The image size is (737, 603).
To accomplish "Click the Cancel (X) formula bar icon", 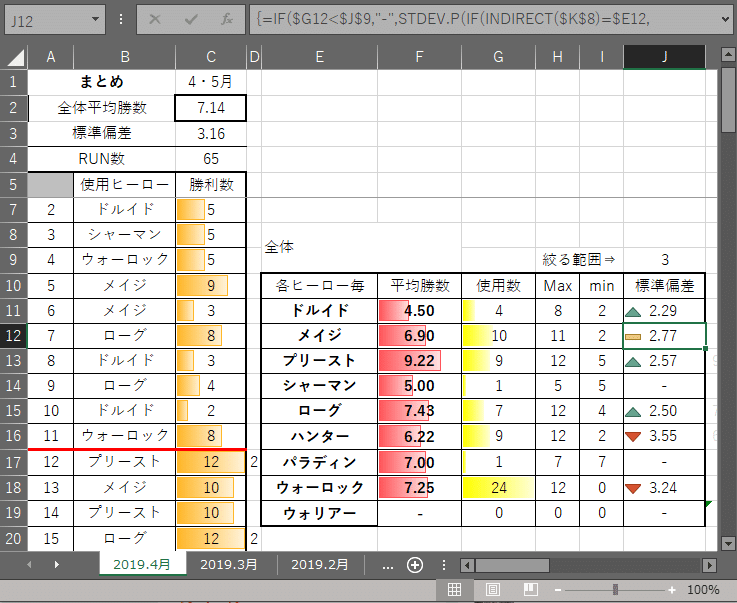I will 155,19.
